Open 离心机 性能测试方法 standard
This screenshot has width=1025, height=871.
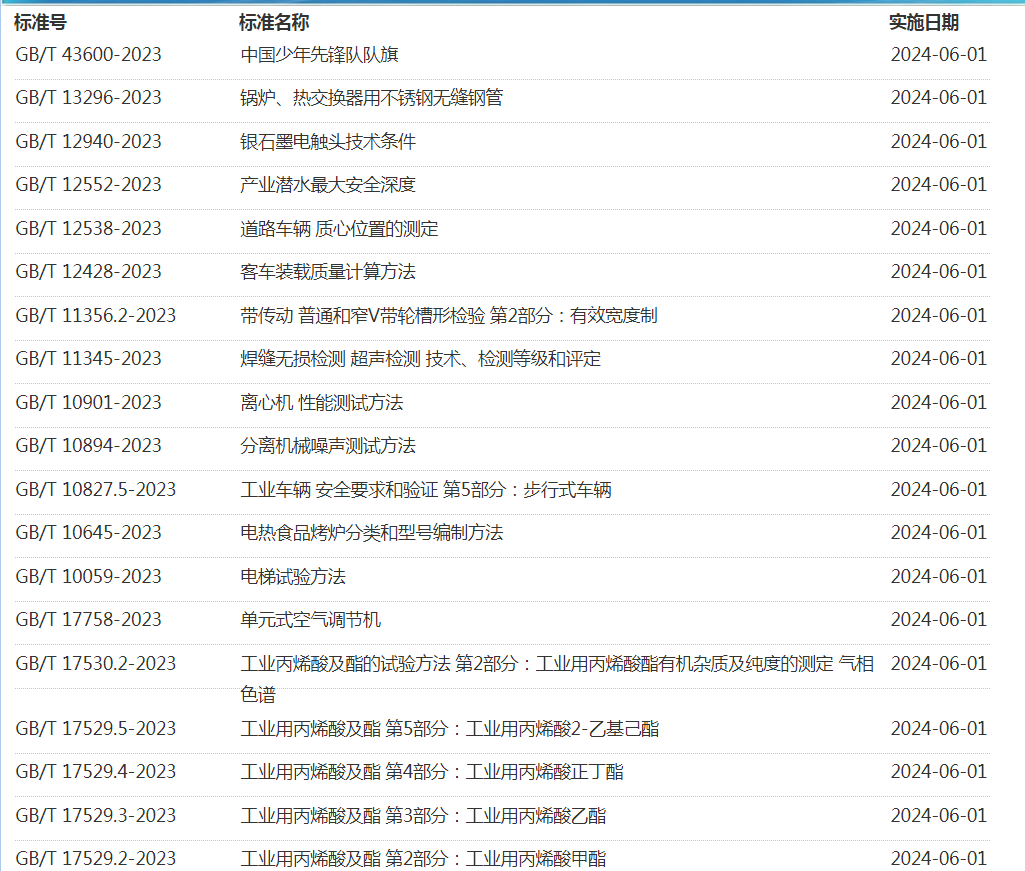click(x=321, y=403)
